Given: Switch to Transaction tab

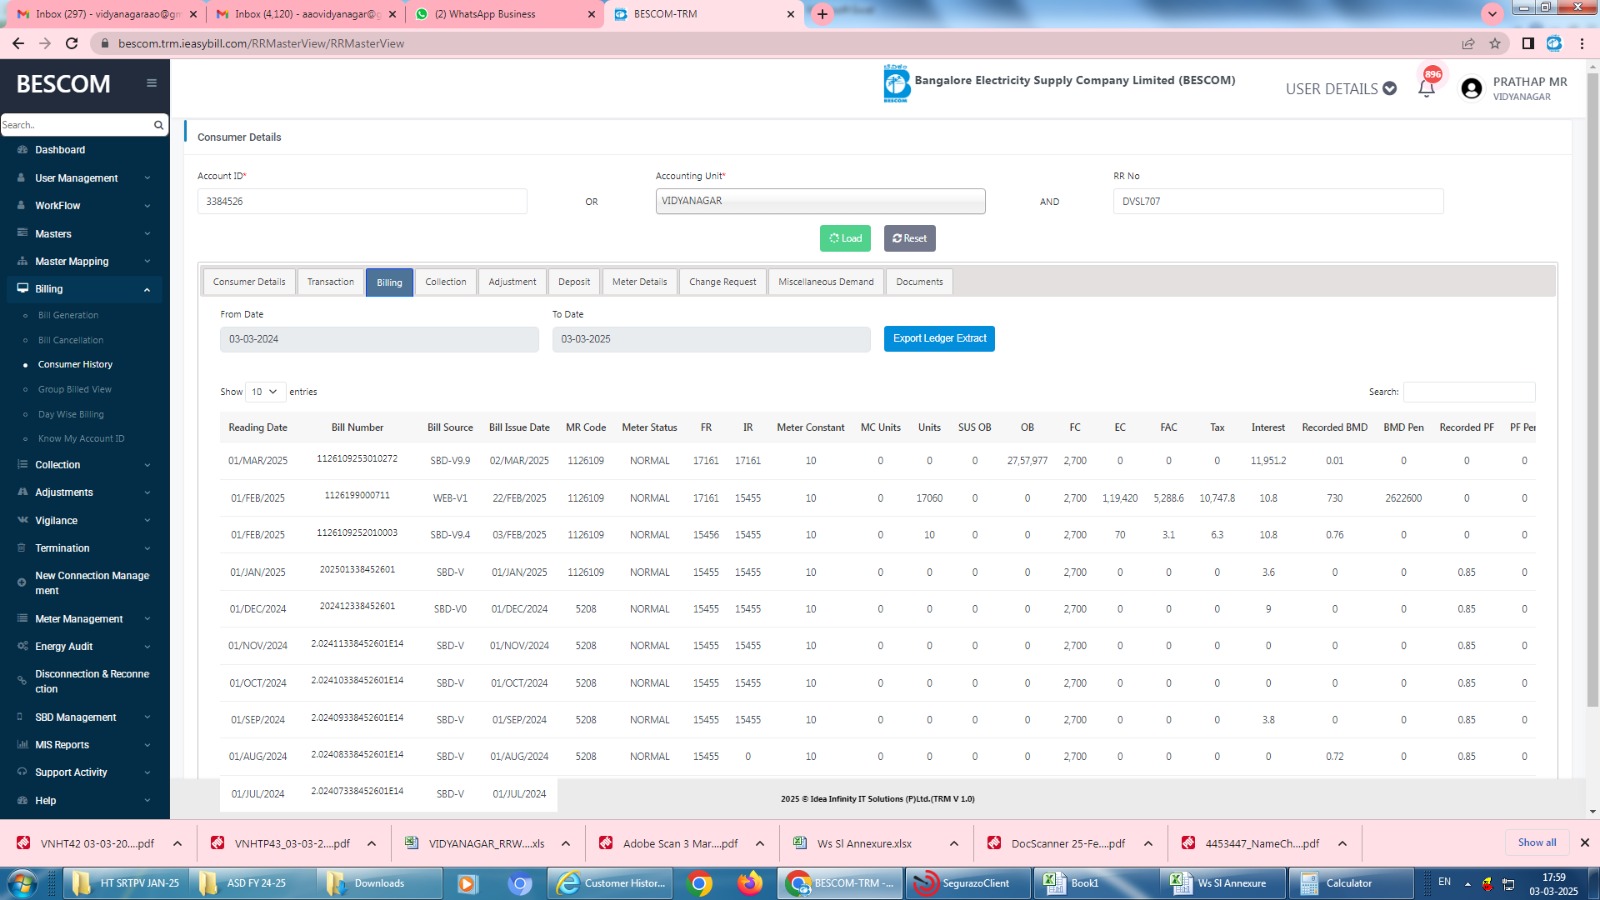Looking at the screenshot, I should pyautogui.click(x=331, y=282).
